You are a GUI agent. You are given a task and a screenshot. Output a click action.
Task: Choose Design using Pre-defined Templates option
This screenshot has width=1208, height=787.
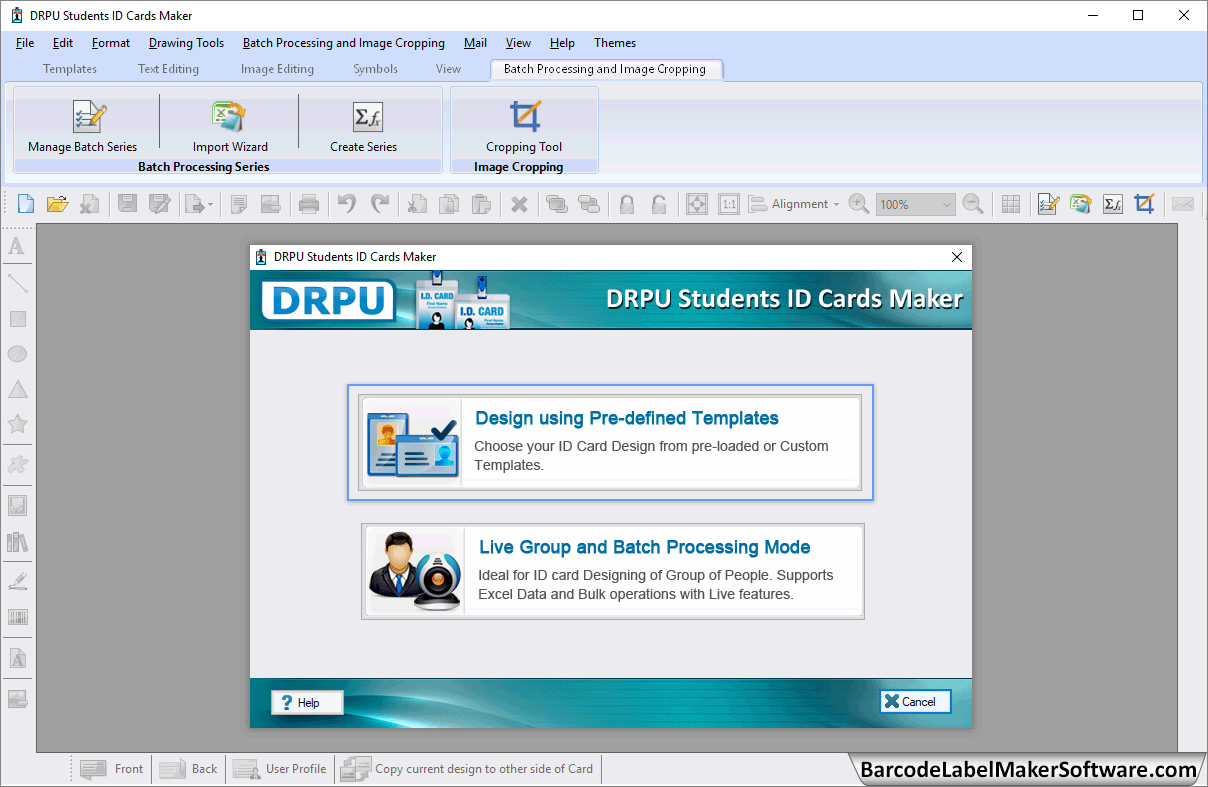pos(611,442)
